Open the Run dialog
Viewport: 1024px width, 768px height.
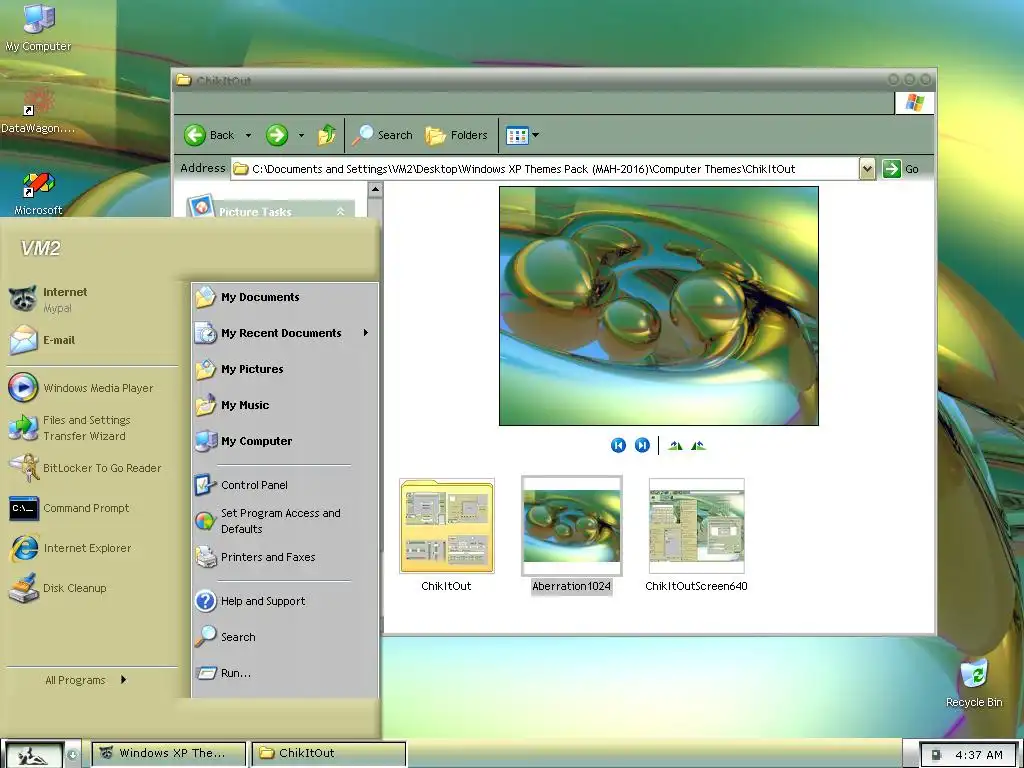[285, 673]
